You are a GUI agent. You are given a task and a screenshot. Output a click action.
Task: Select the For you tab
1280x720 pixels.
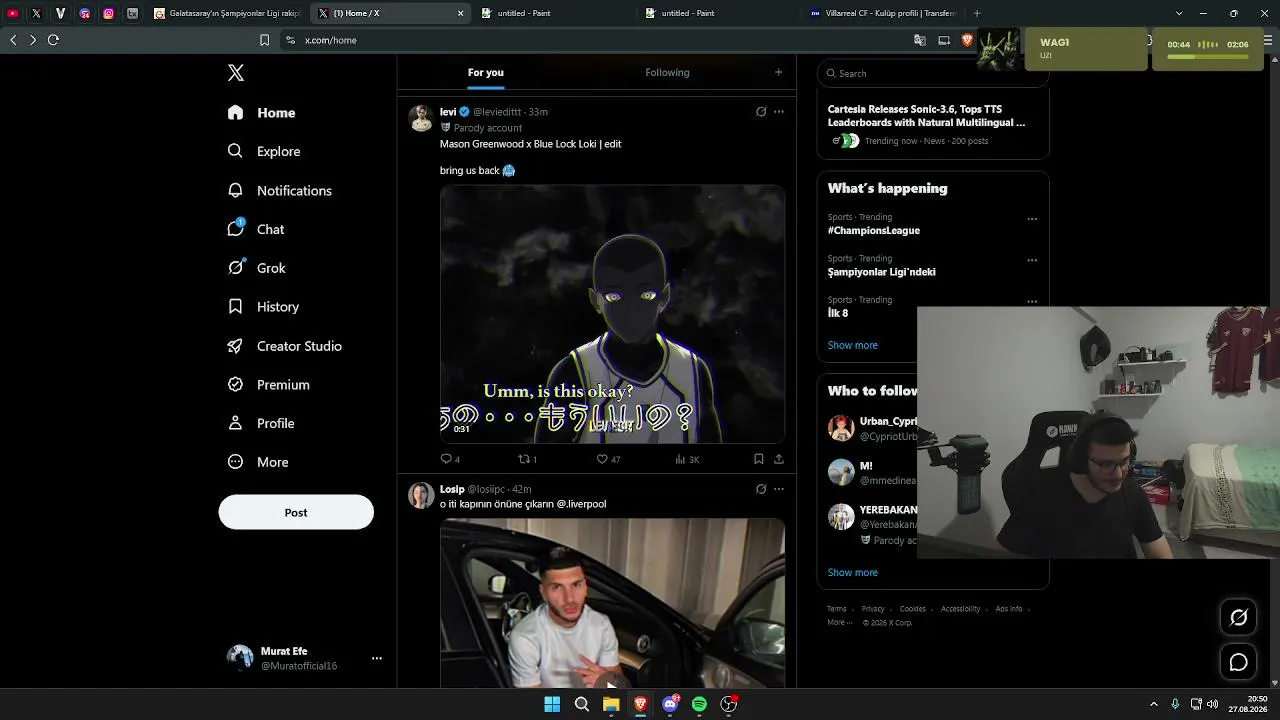pyautogui.click(x=486, y=72)
